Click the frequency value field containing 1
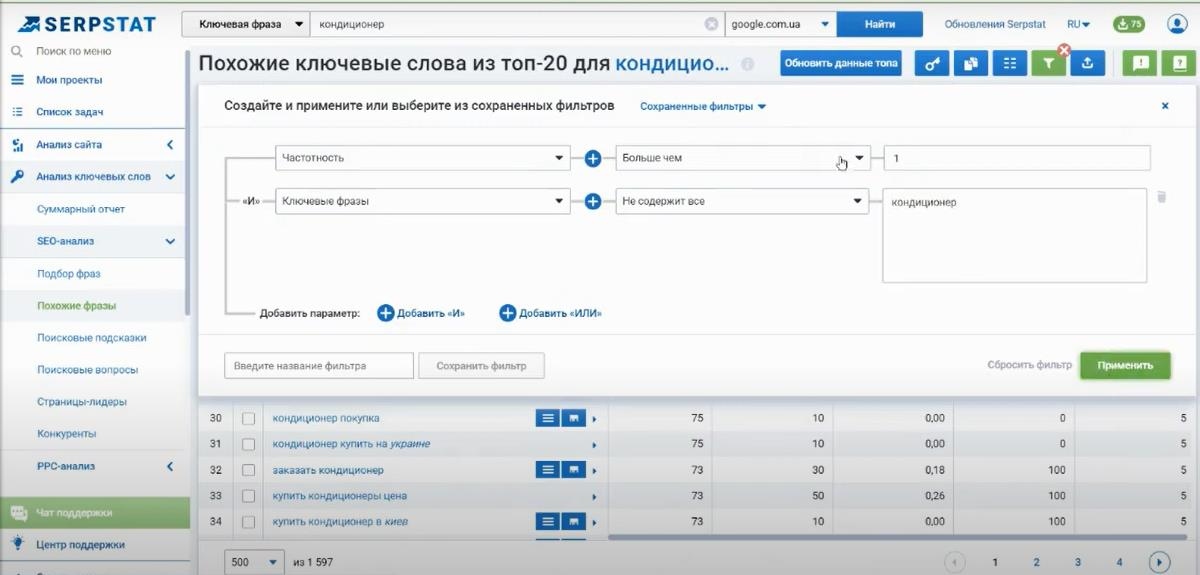Image resolution: width=1200 pixels, height=575 pixels. [x=1017, y=158]
